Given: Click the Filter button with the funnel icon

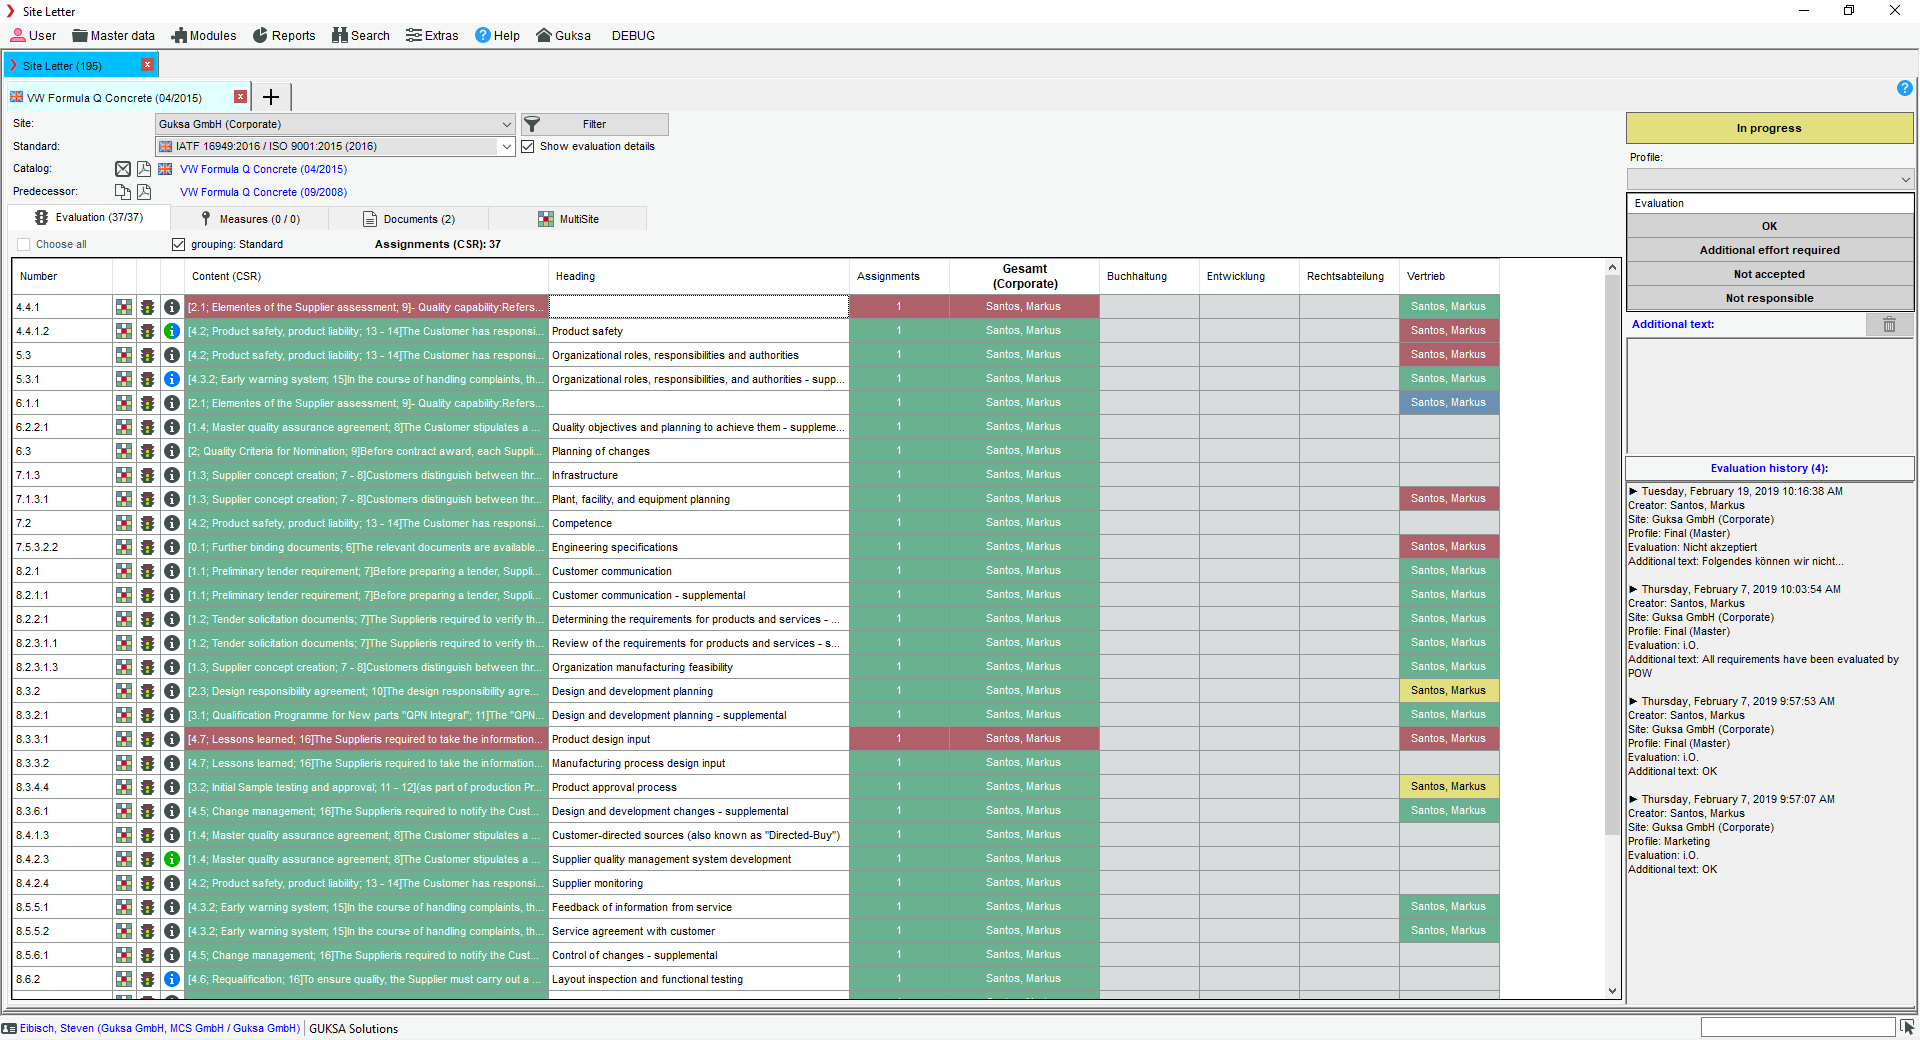Looking at the screenshot, I should click(x=595, y=124).
